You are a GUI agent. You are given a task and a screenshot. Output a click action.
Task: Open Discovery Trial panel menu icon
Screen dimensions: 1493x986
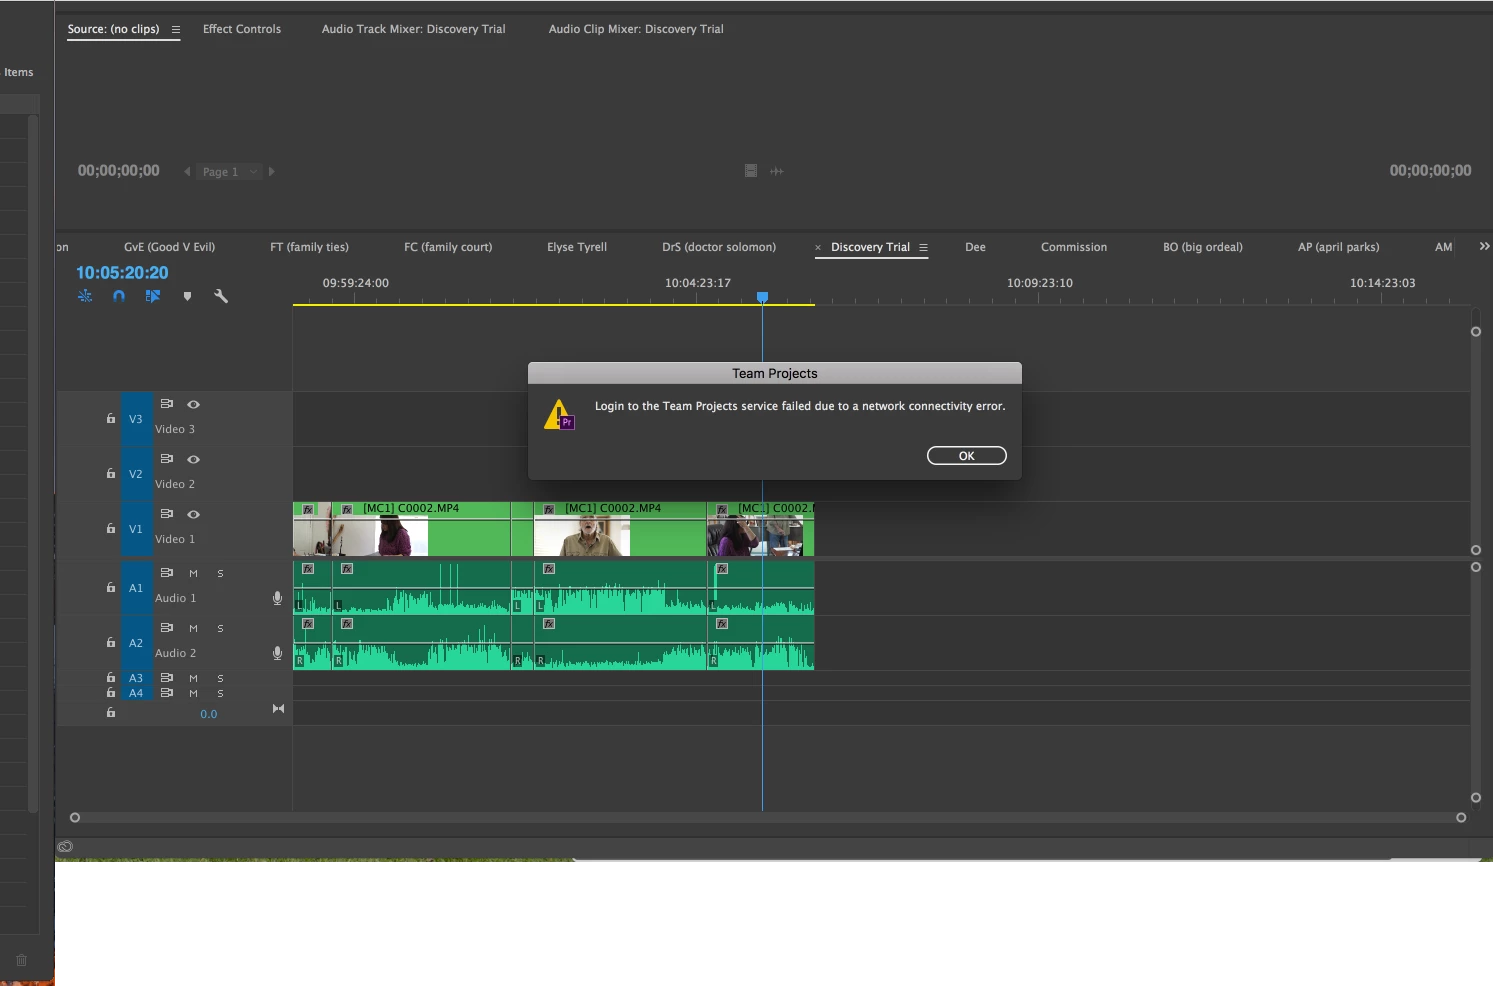coord(923,248)
